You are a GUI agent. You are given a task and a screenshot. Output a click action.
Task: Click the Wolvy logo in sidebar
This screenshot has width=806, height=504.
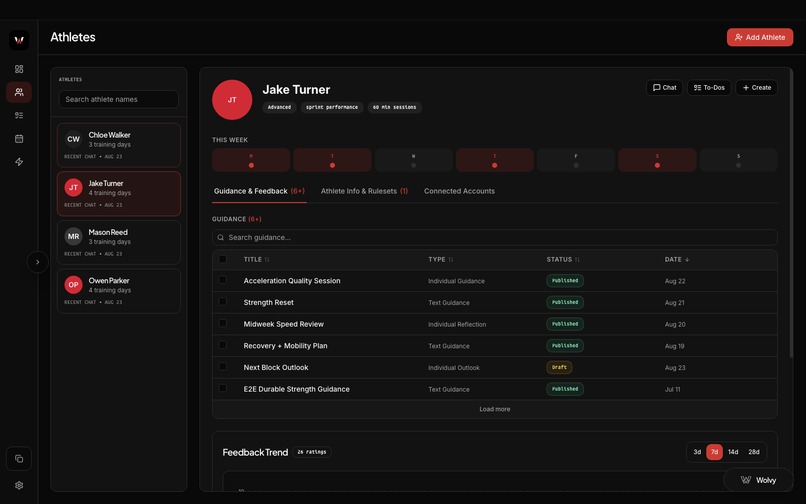click(19, 40)
